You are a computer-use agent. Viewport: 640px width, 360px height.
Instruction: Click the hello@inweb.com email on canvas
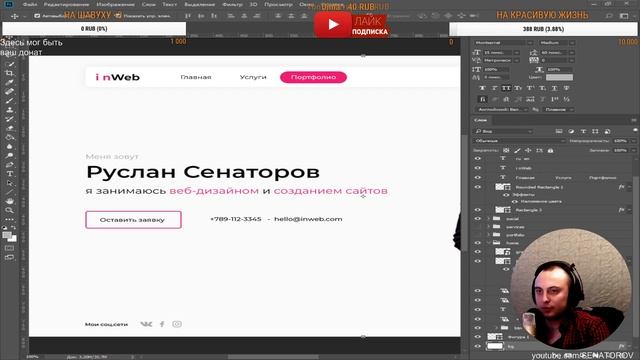click(308, 219)
